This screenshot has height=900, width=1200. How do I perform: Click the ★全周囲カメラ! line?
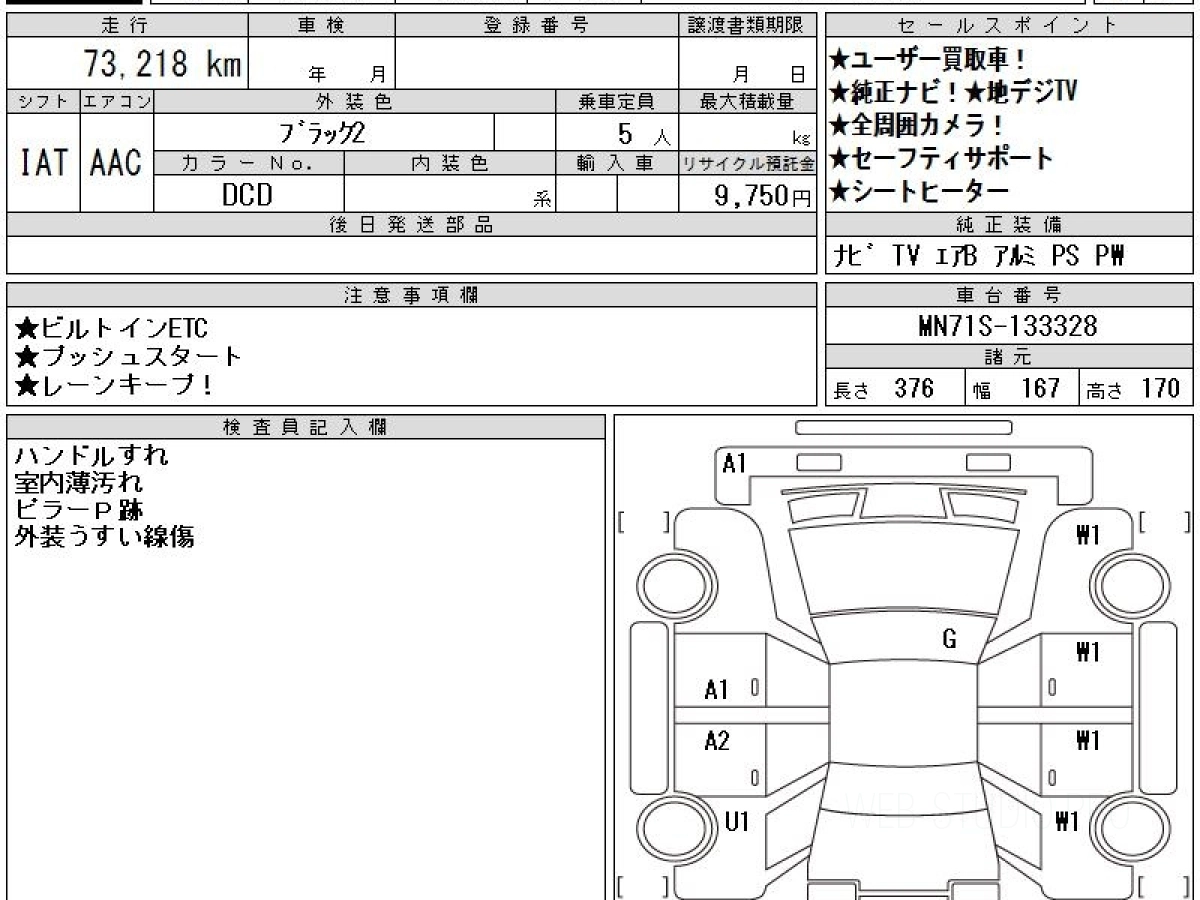[x=916, y=125]
